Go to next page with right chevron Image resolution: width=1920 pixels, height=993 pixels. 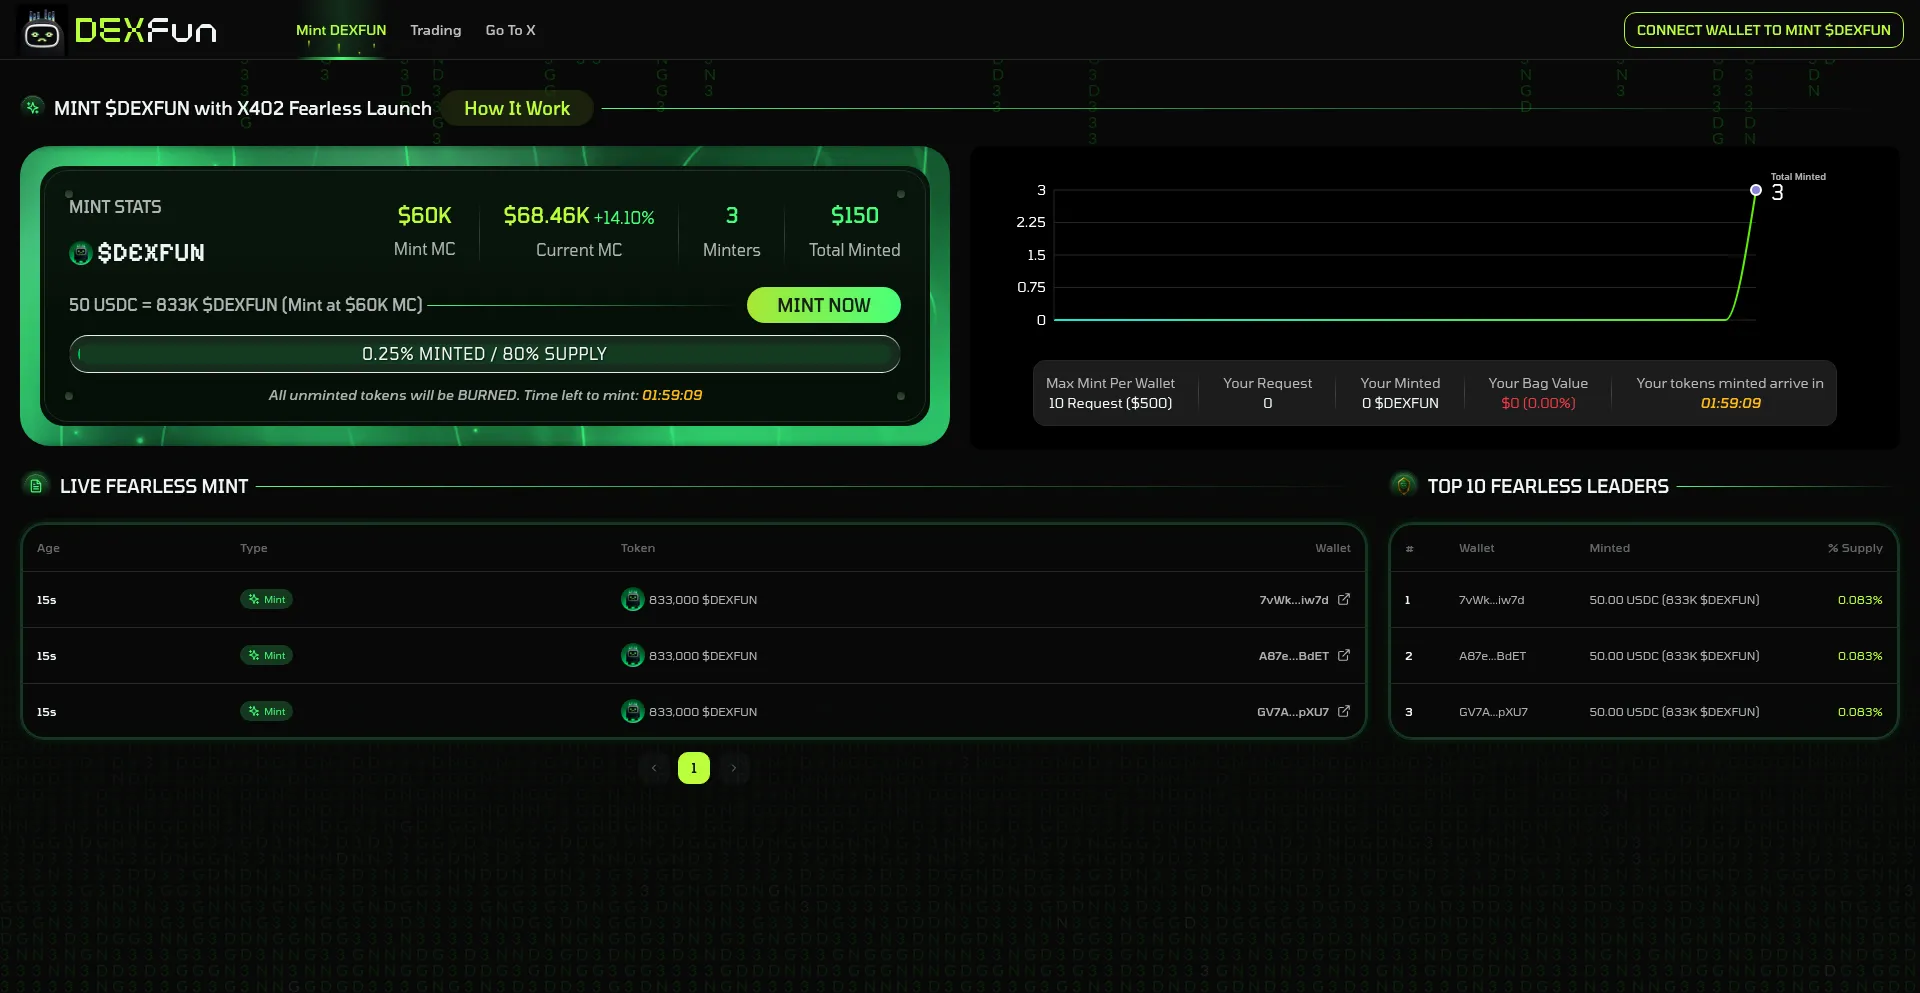tap(734, 768)
